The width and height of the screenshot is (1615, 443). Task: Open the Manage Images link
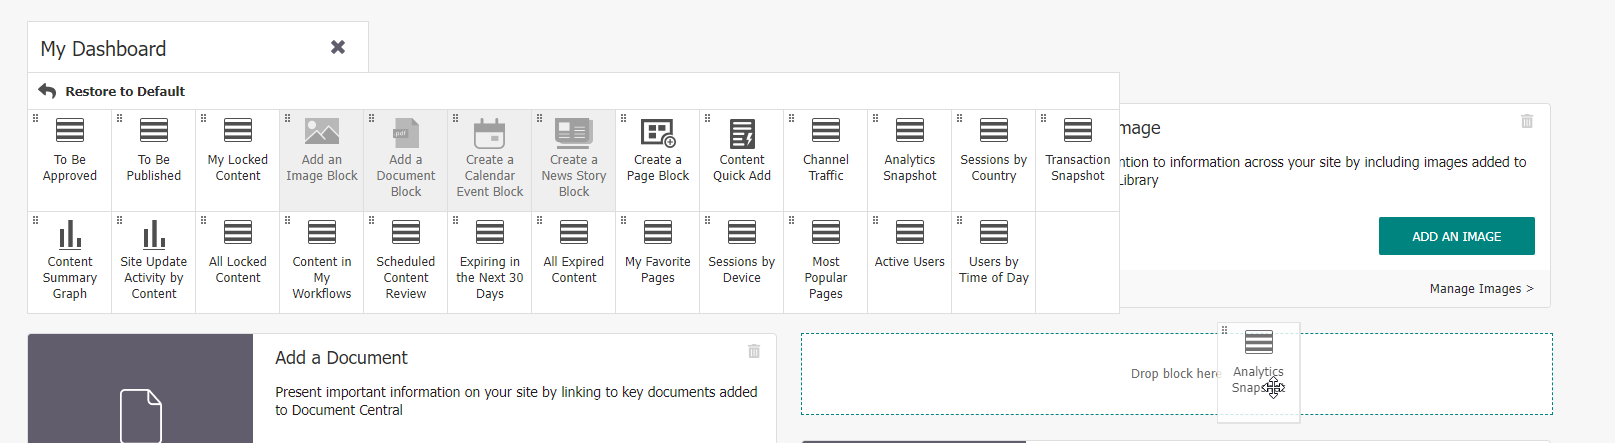pos(1480,289)
